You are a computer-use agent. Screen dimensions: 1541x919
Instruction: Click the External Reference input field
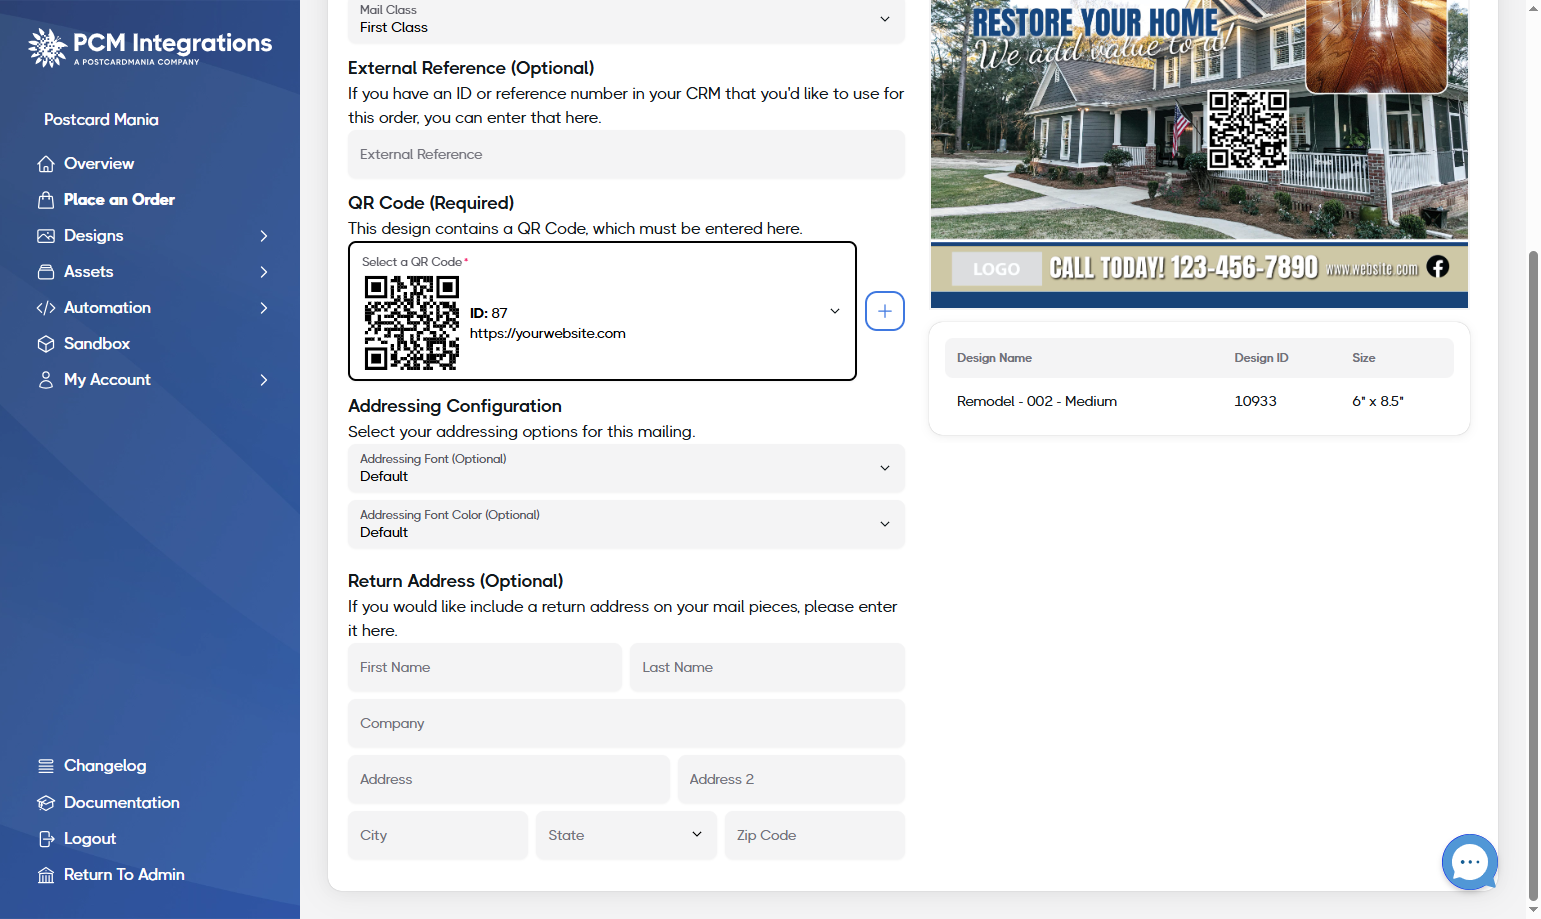point(626,154)
